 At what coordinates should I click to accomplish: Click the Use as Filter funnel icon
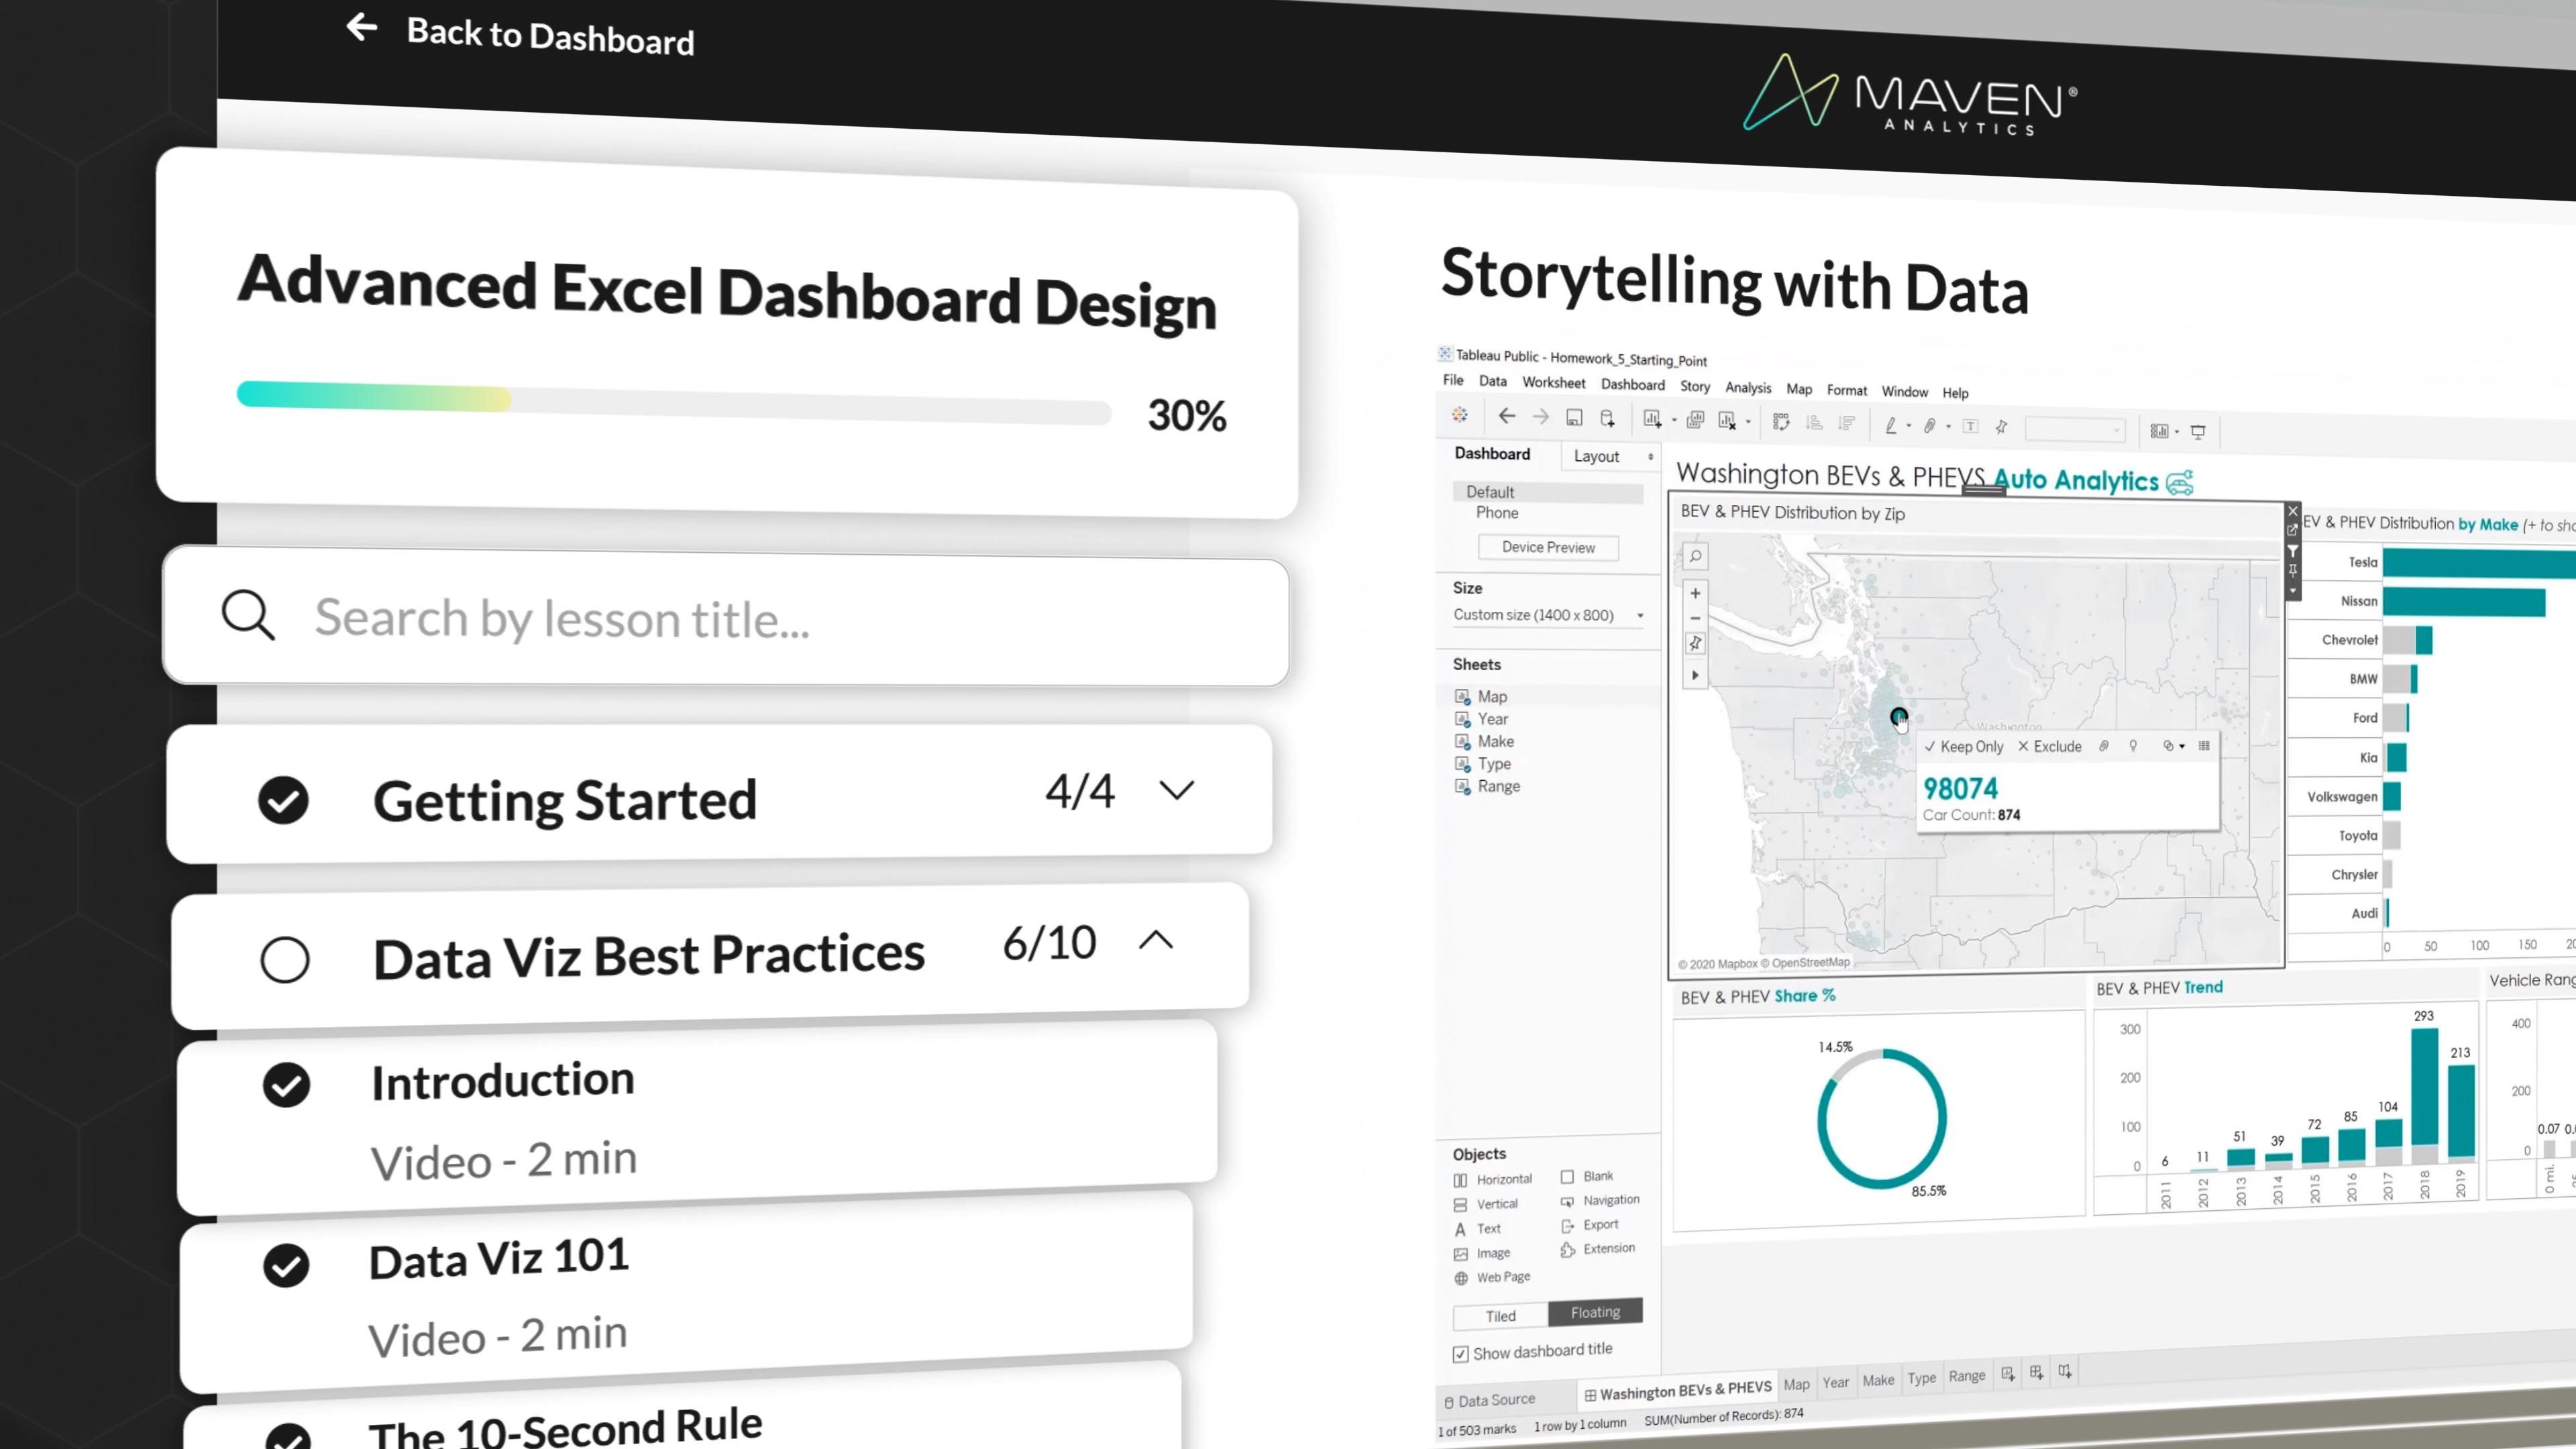point(2292,551)
